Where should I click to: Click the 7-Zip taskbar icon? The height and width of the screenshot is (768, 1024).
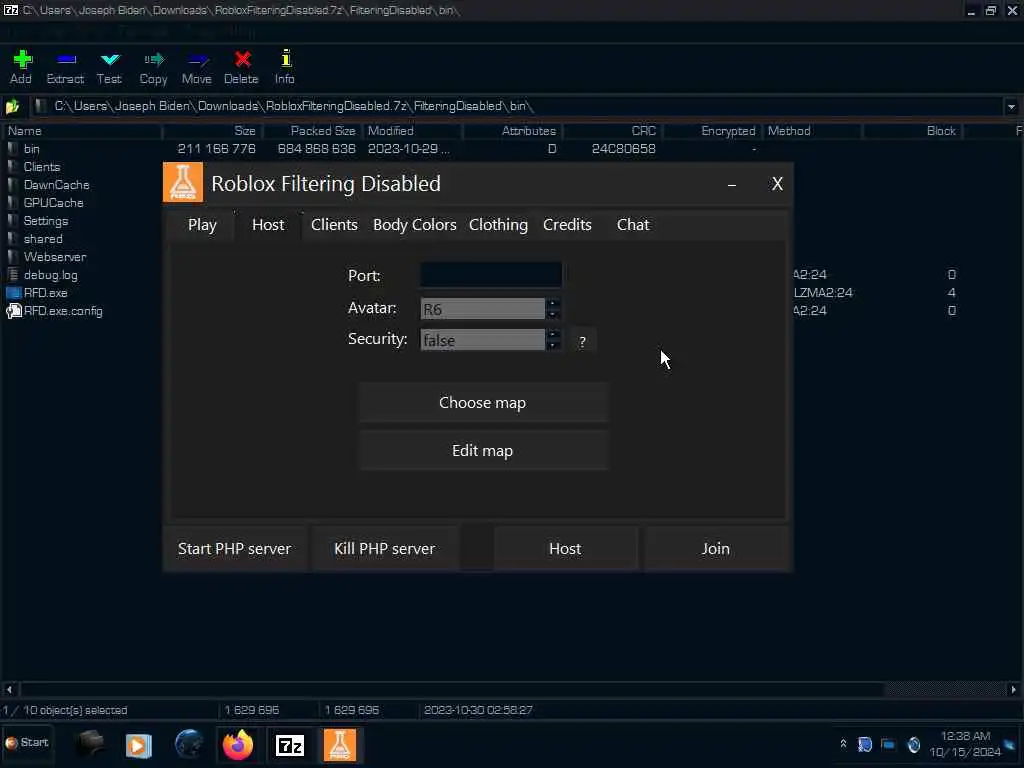point(289,745)
